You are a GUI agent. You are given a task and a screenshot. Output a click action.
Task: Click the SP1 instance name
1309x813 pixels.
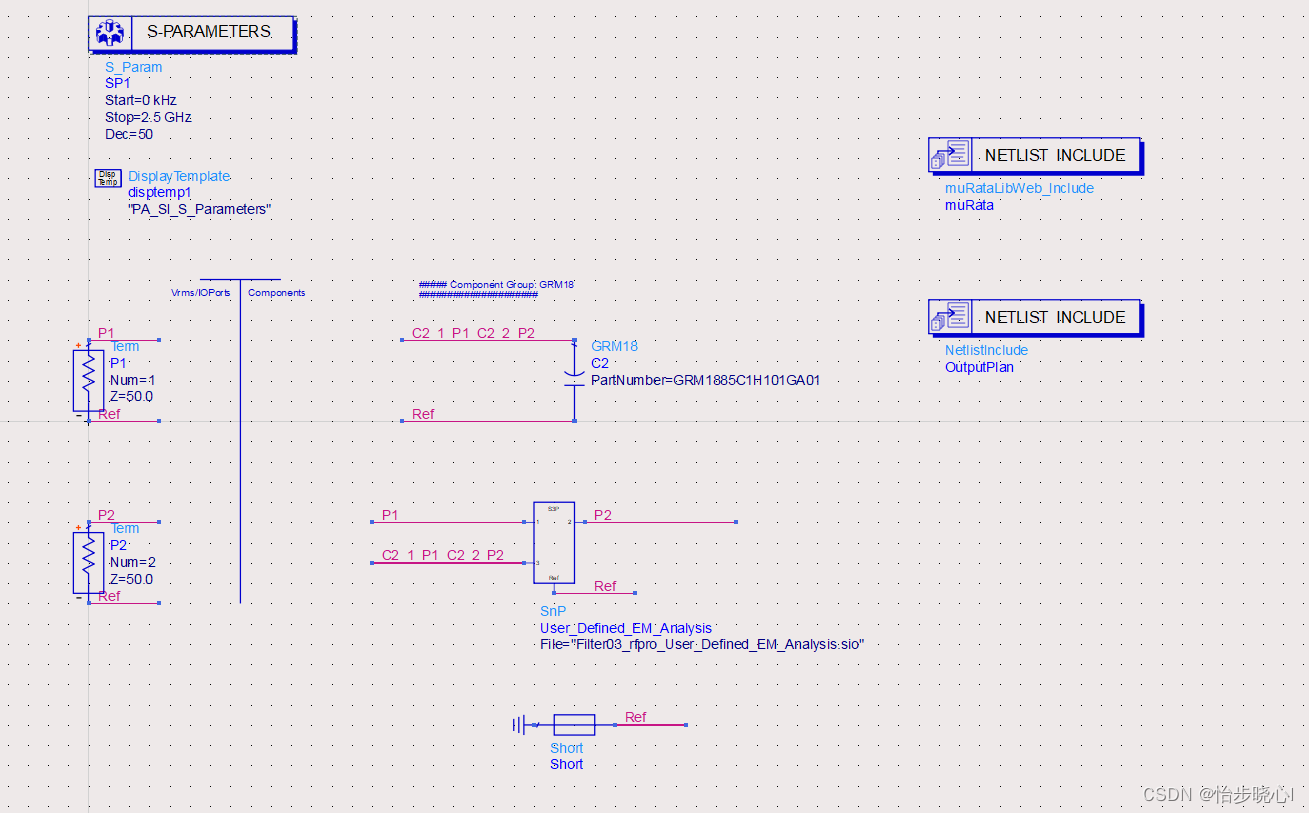[x=118, y=84]
